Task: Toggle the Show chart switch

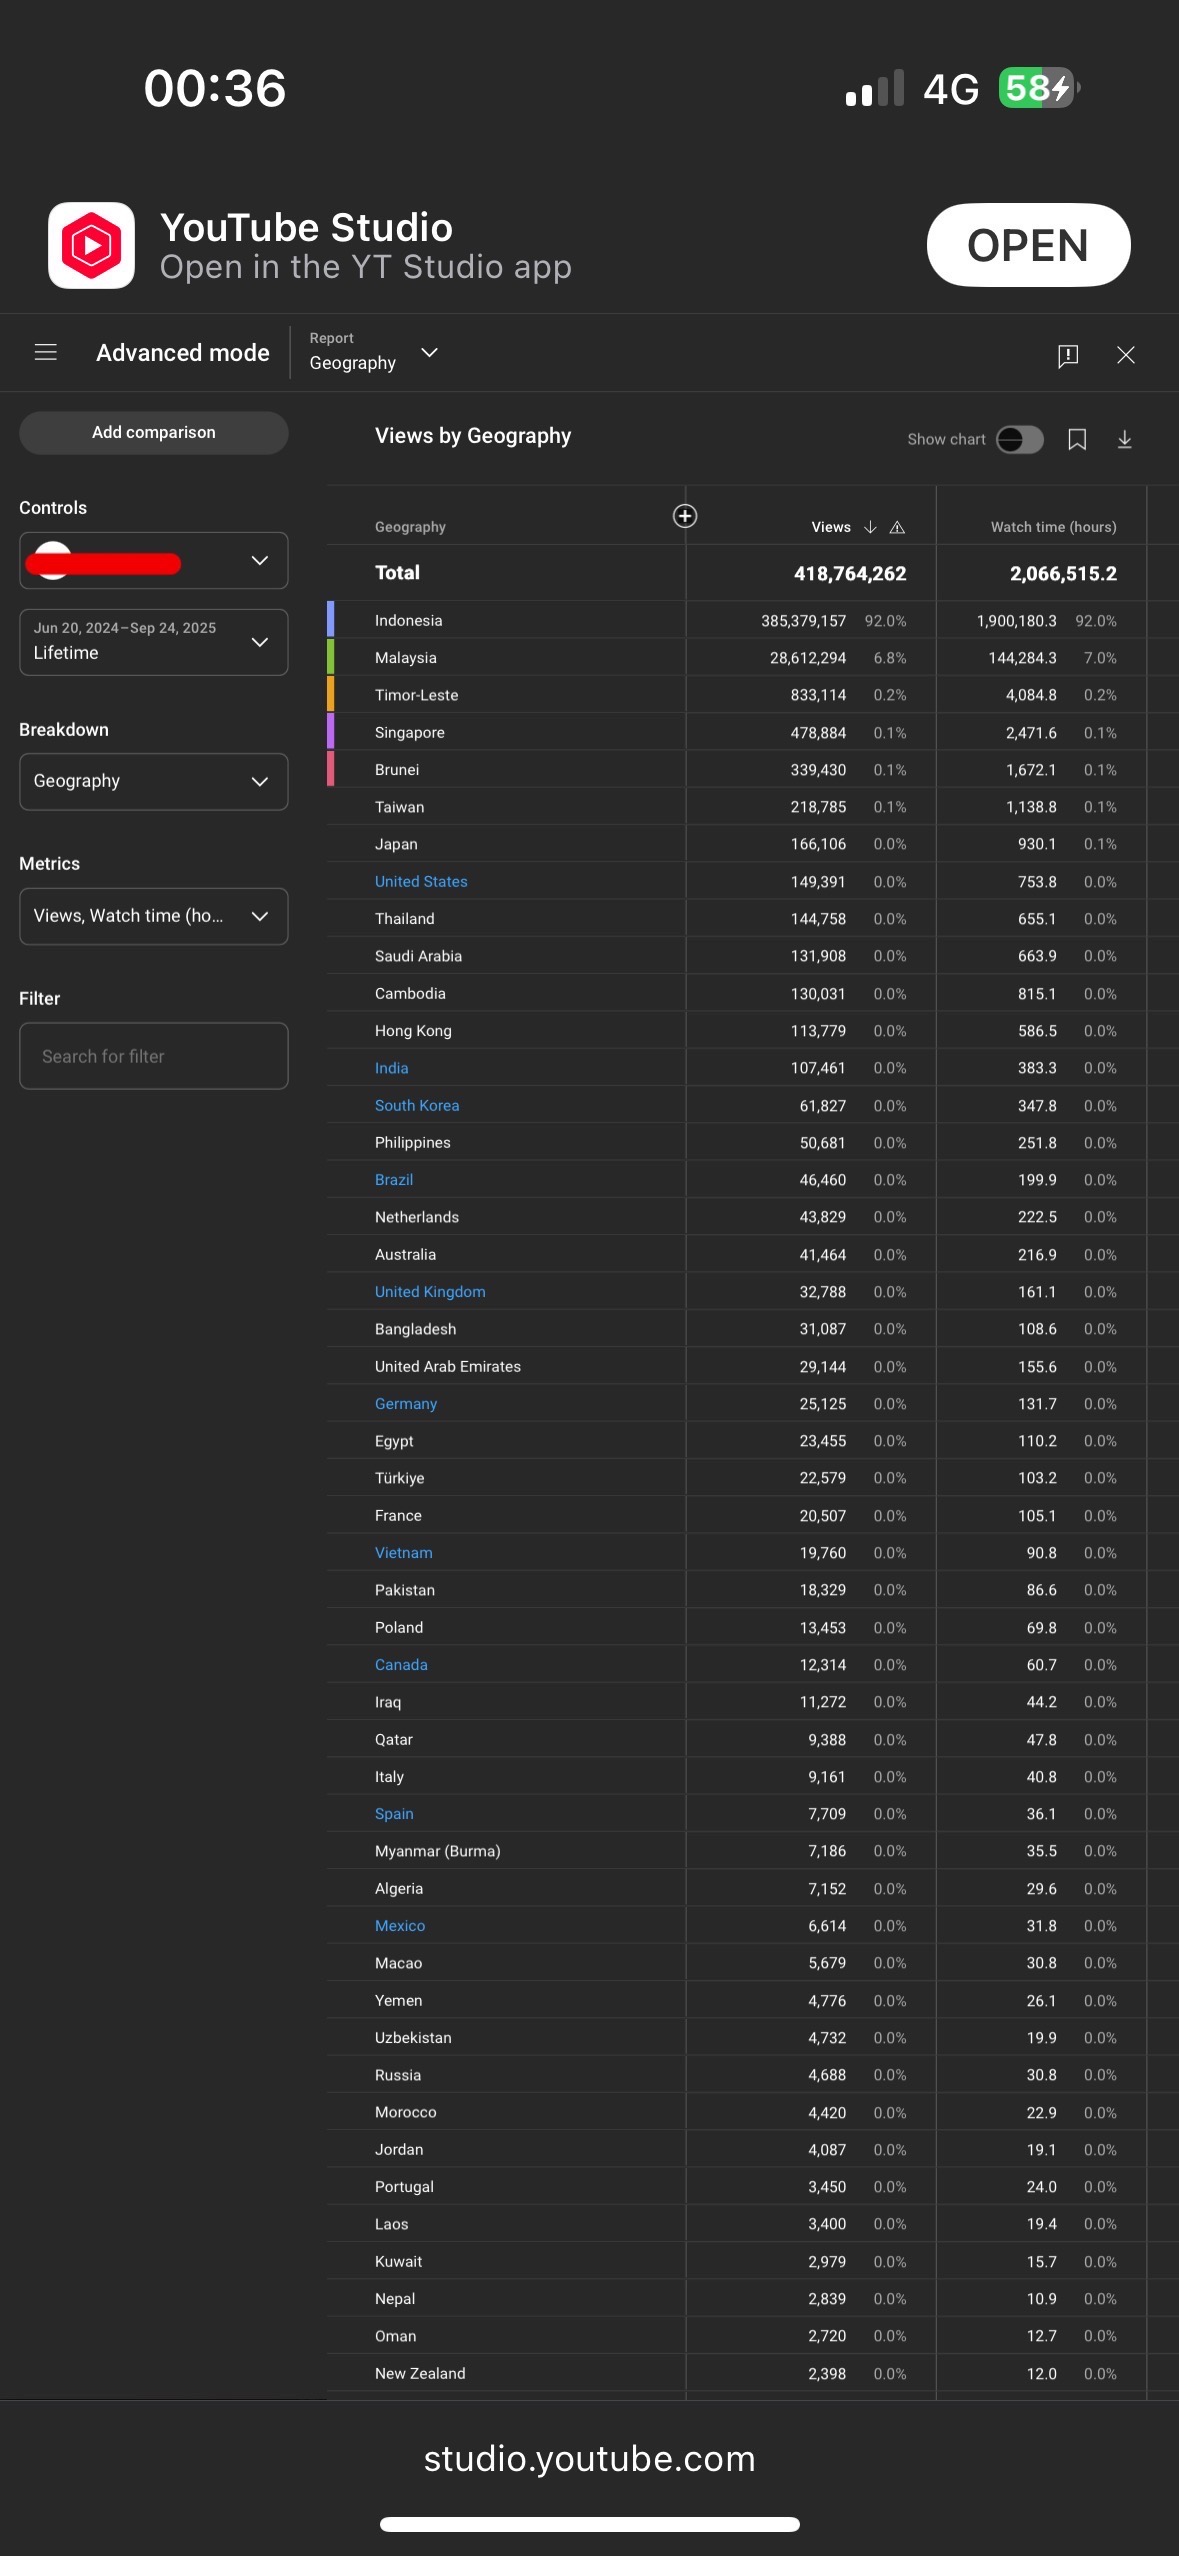Action: pos(1019,440)
